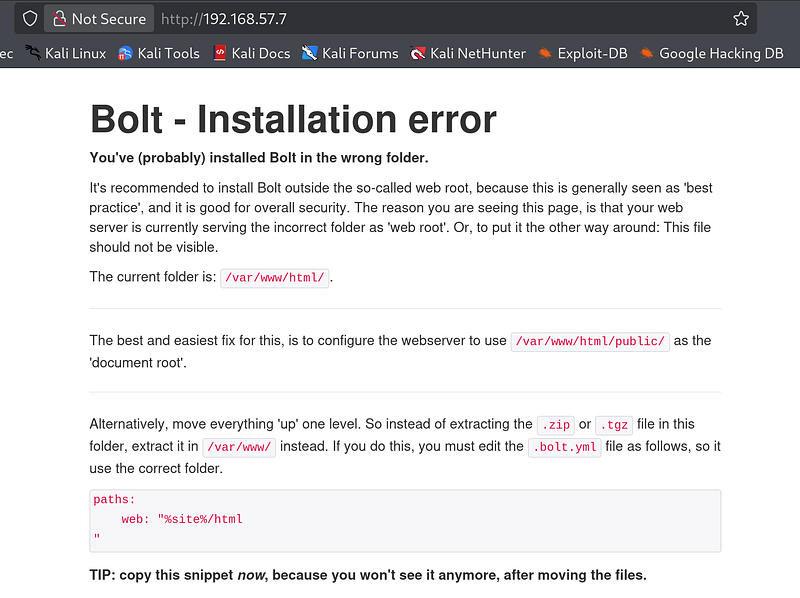Viewport: 800px width, 598px height.
Task: Click the /var/www/ inline code path
Action: click(x=239, y=447)
